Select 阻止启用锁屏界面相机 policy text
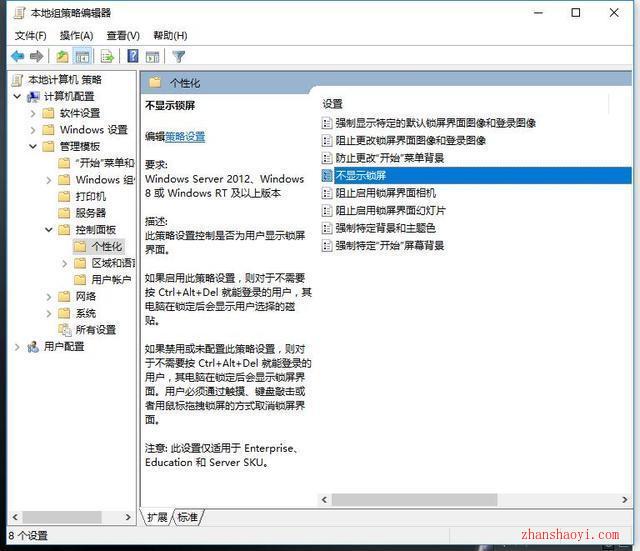Viewport: 640px width, 551px height. pyautogui.click(x=385, y=193)
